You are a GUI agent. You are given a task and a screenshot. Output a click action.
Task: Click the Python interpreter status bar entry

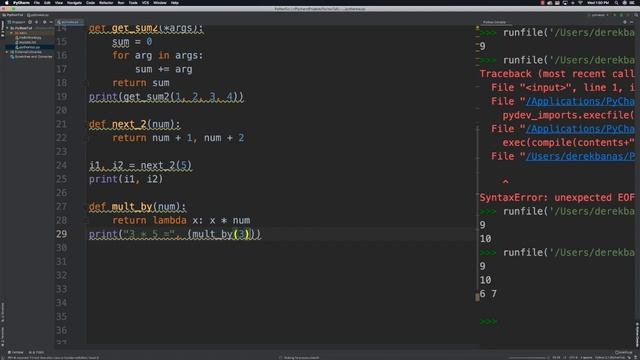point(610,358)
